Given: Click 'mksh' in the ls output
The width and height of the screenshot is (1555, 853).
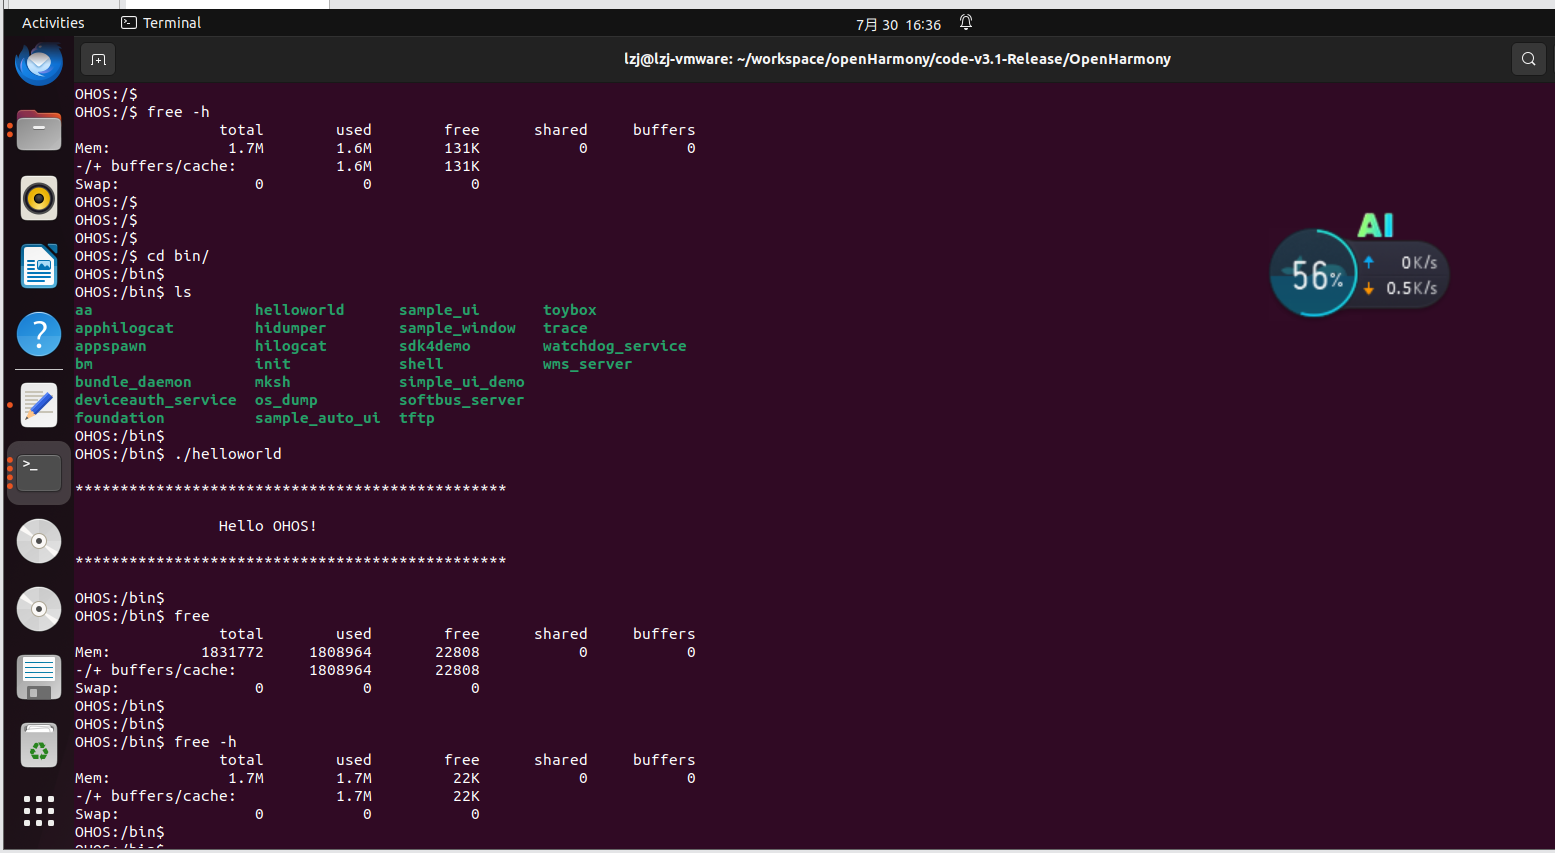Looking at the screenshot, I should [x=272, y=382].
